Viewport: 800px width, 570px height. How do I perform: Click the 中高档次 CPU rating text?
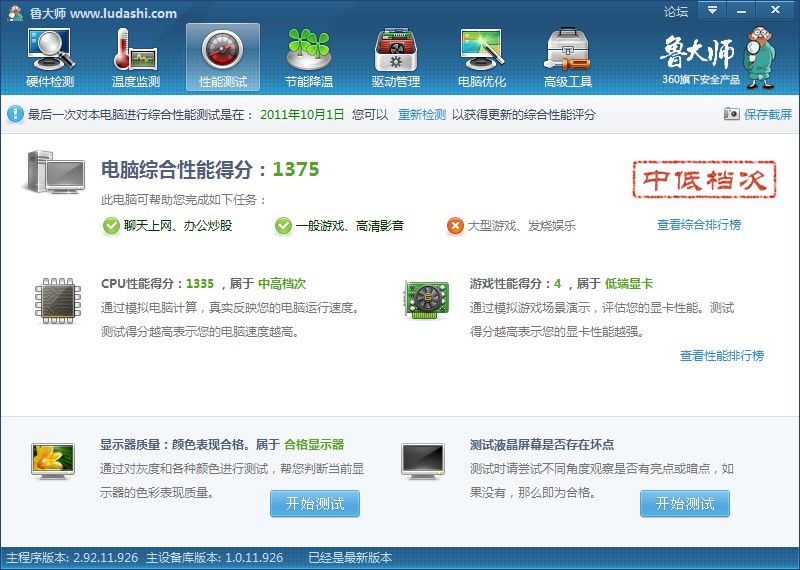tap(282, 284)
